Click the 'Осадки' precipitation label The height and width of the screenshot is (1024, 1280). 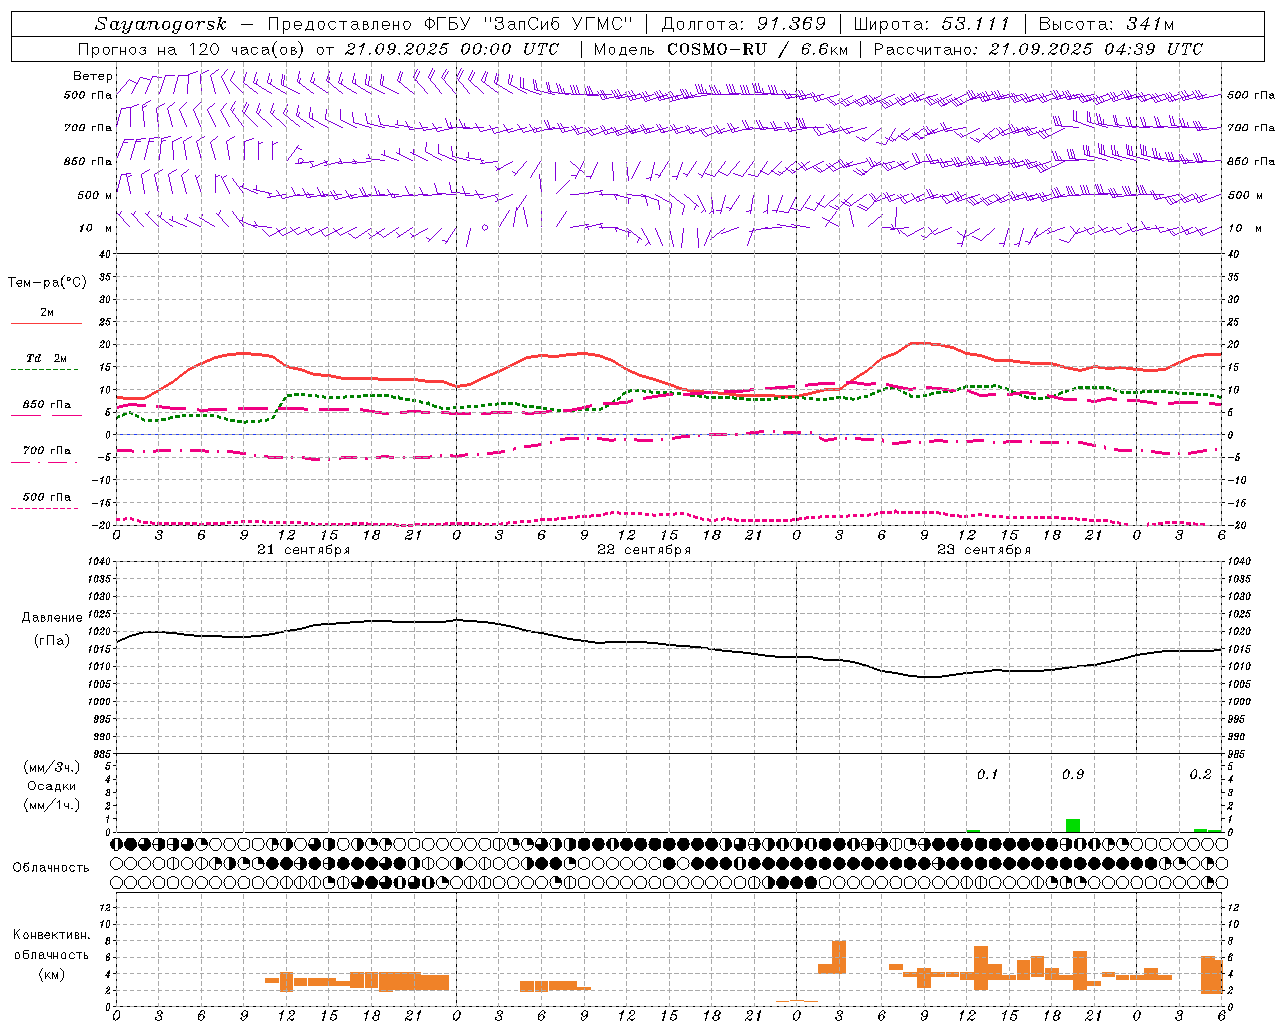[x=51, y=786]
